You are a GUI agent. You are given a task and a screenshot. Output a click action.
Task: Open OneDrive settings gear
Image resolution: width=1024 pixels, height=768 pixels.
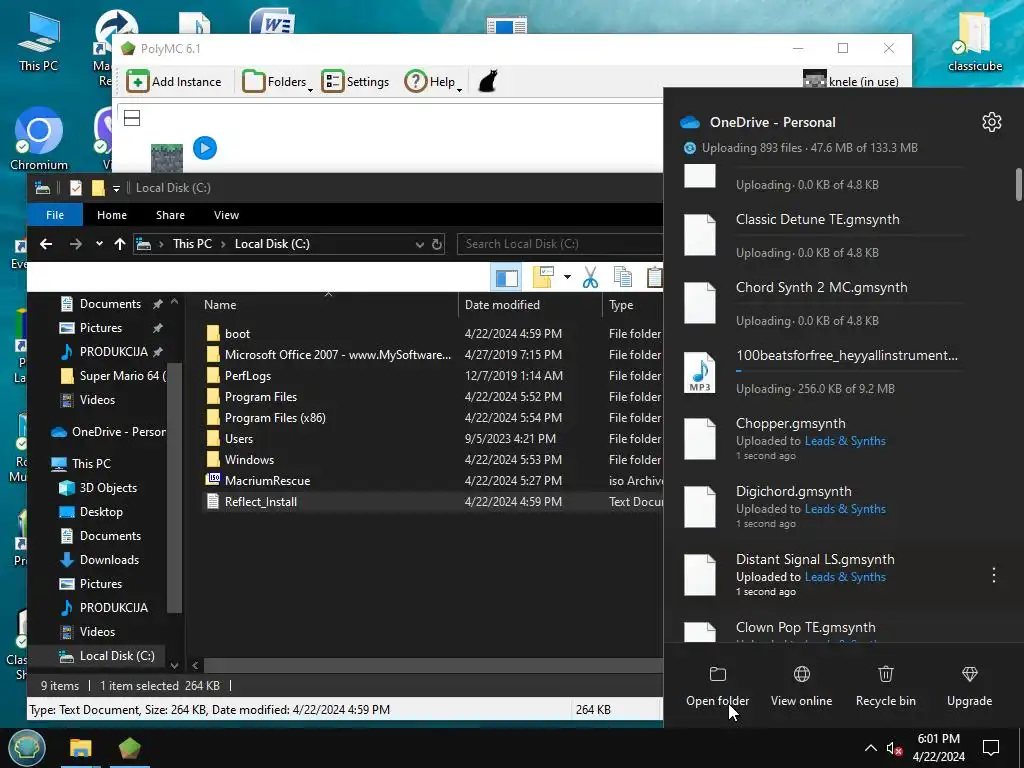click(x=991, y=122)
